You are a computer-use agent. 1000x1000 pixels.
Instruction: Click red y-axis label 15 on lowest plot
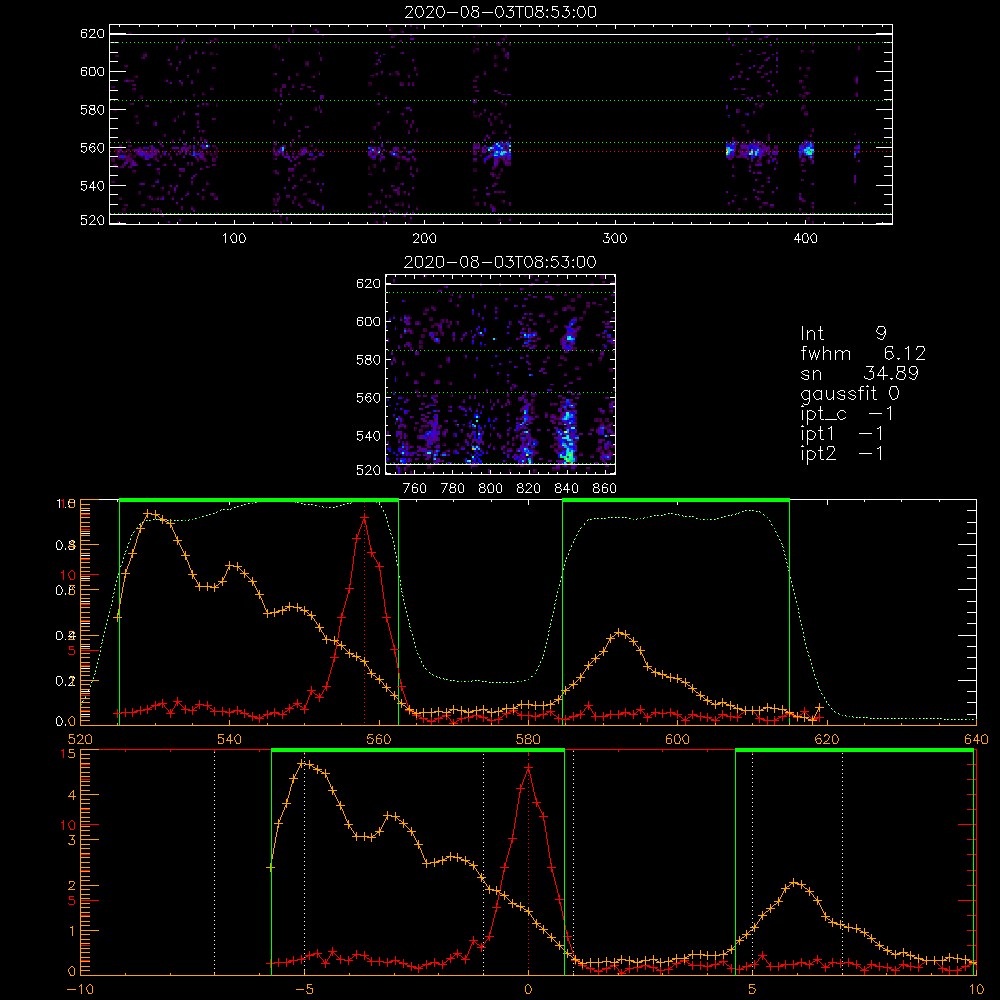68,754
